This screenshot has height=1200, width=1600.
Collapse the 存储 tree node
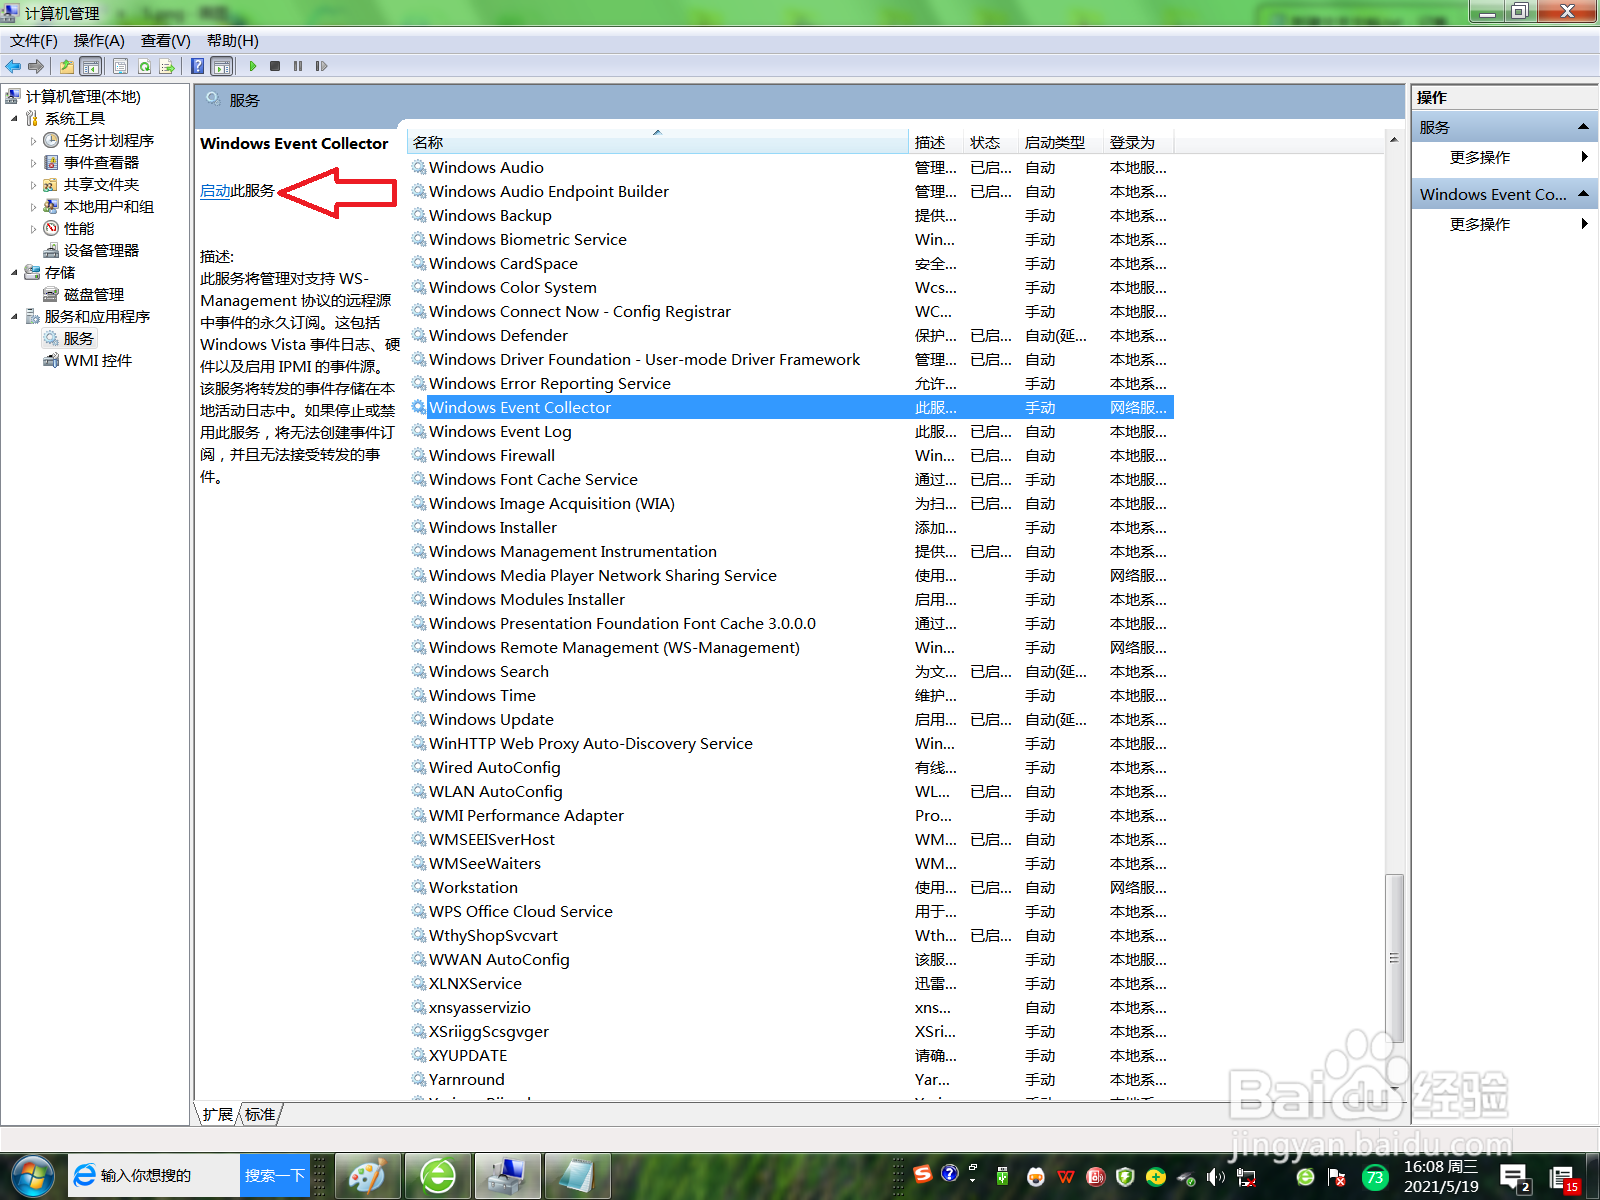coord(15,273)
